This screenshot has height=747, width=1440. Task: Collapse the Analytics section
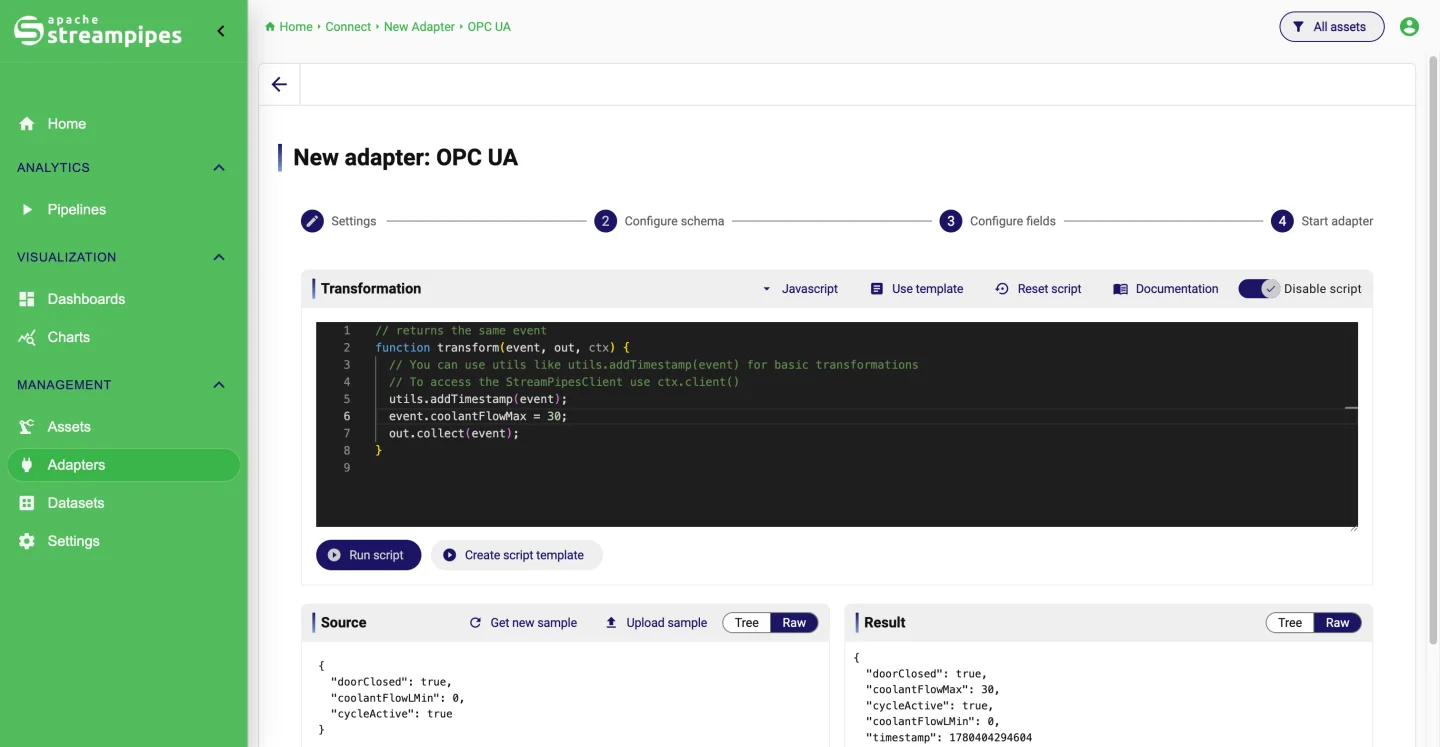[x=219, y=168]
